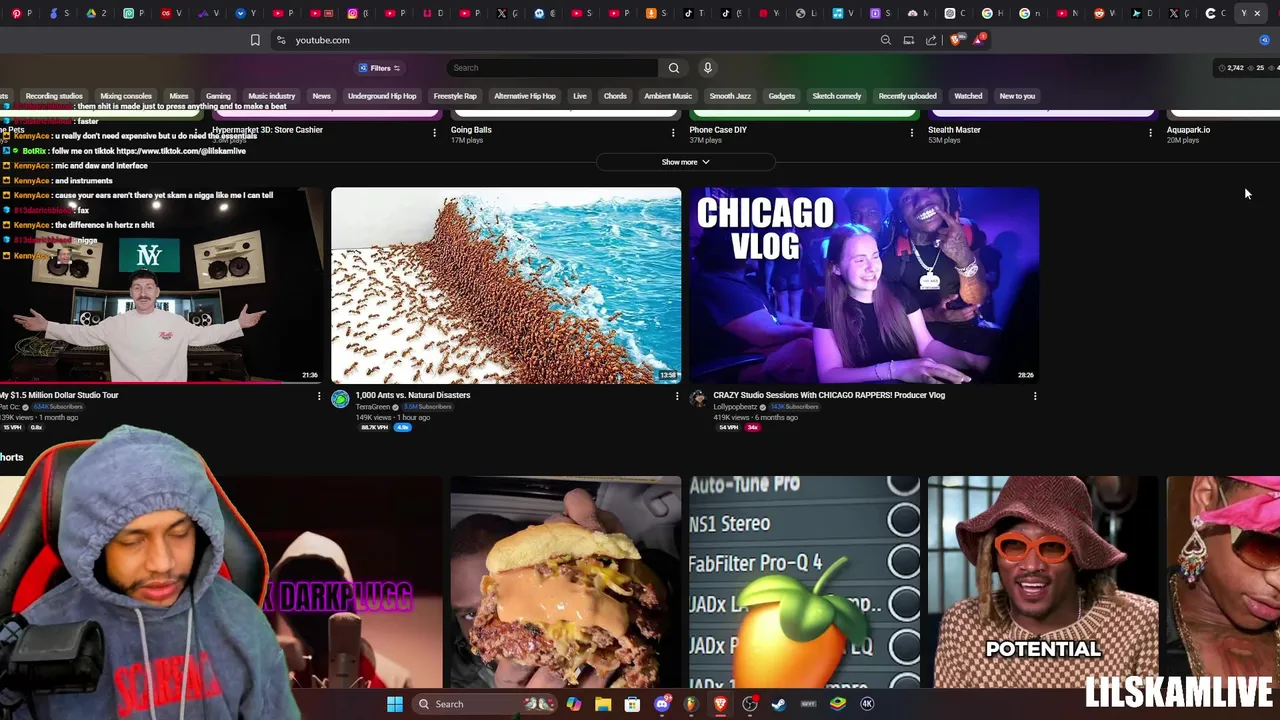Viewport: 1280px width, 720px height.
Task: Select the Gaming filter chip
Action: (218, 96)
